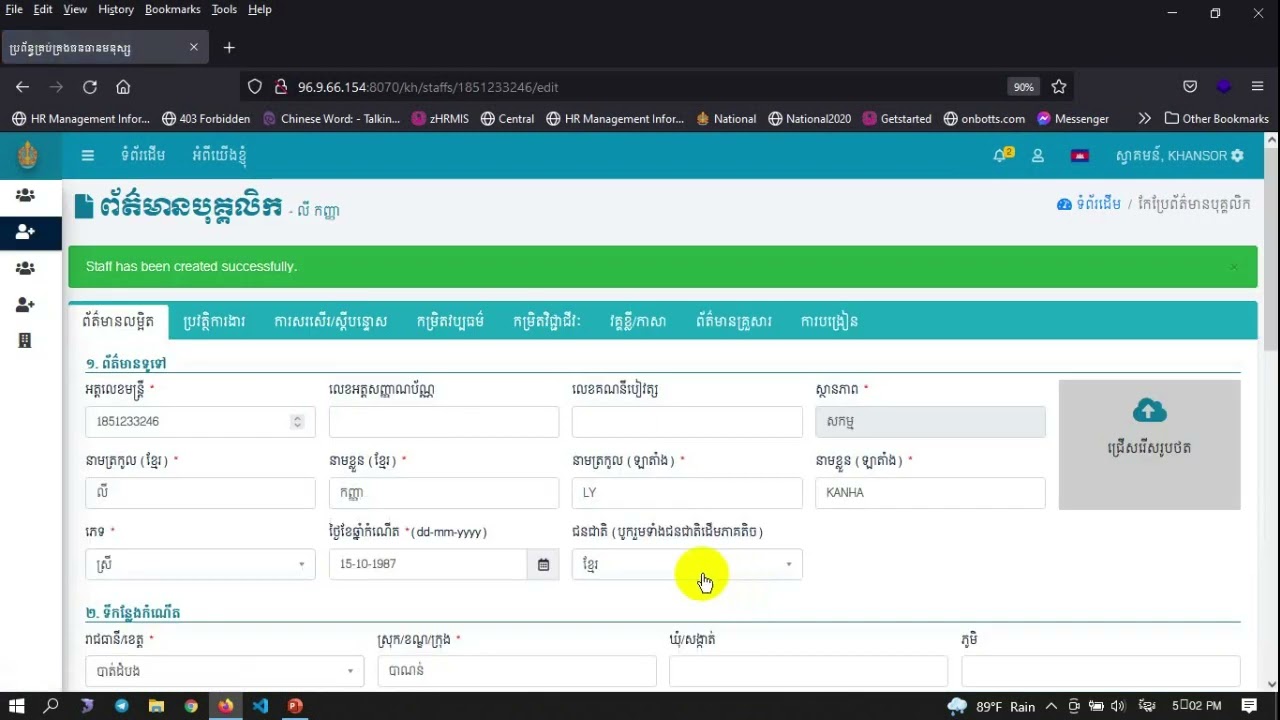Open Windows Start menu
Viewport: 1280px width, 720px height.
click(x=16, y=706)
